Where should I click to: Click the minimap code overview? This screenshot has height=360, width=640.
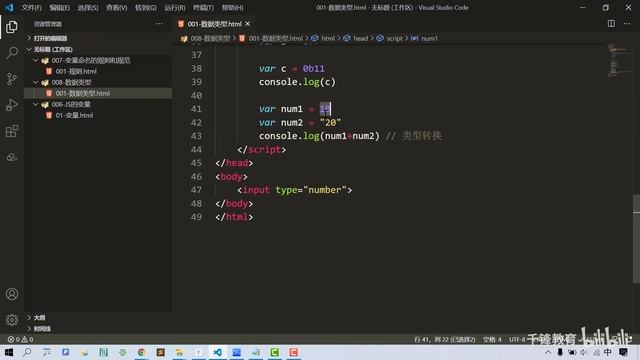click(619, 60)
